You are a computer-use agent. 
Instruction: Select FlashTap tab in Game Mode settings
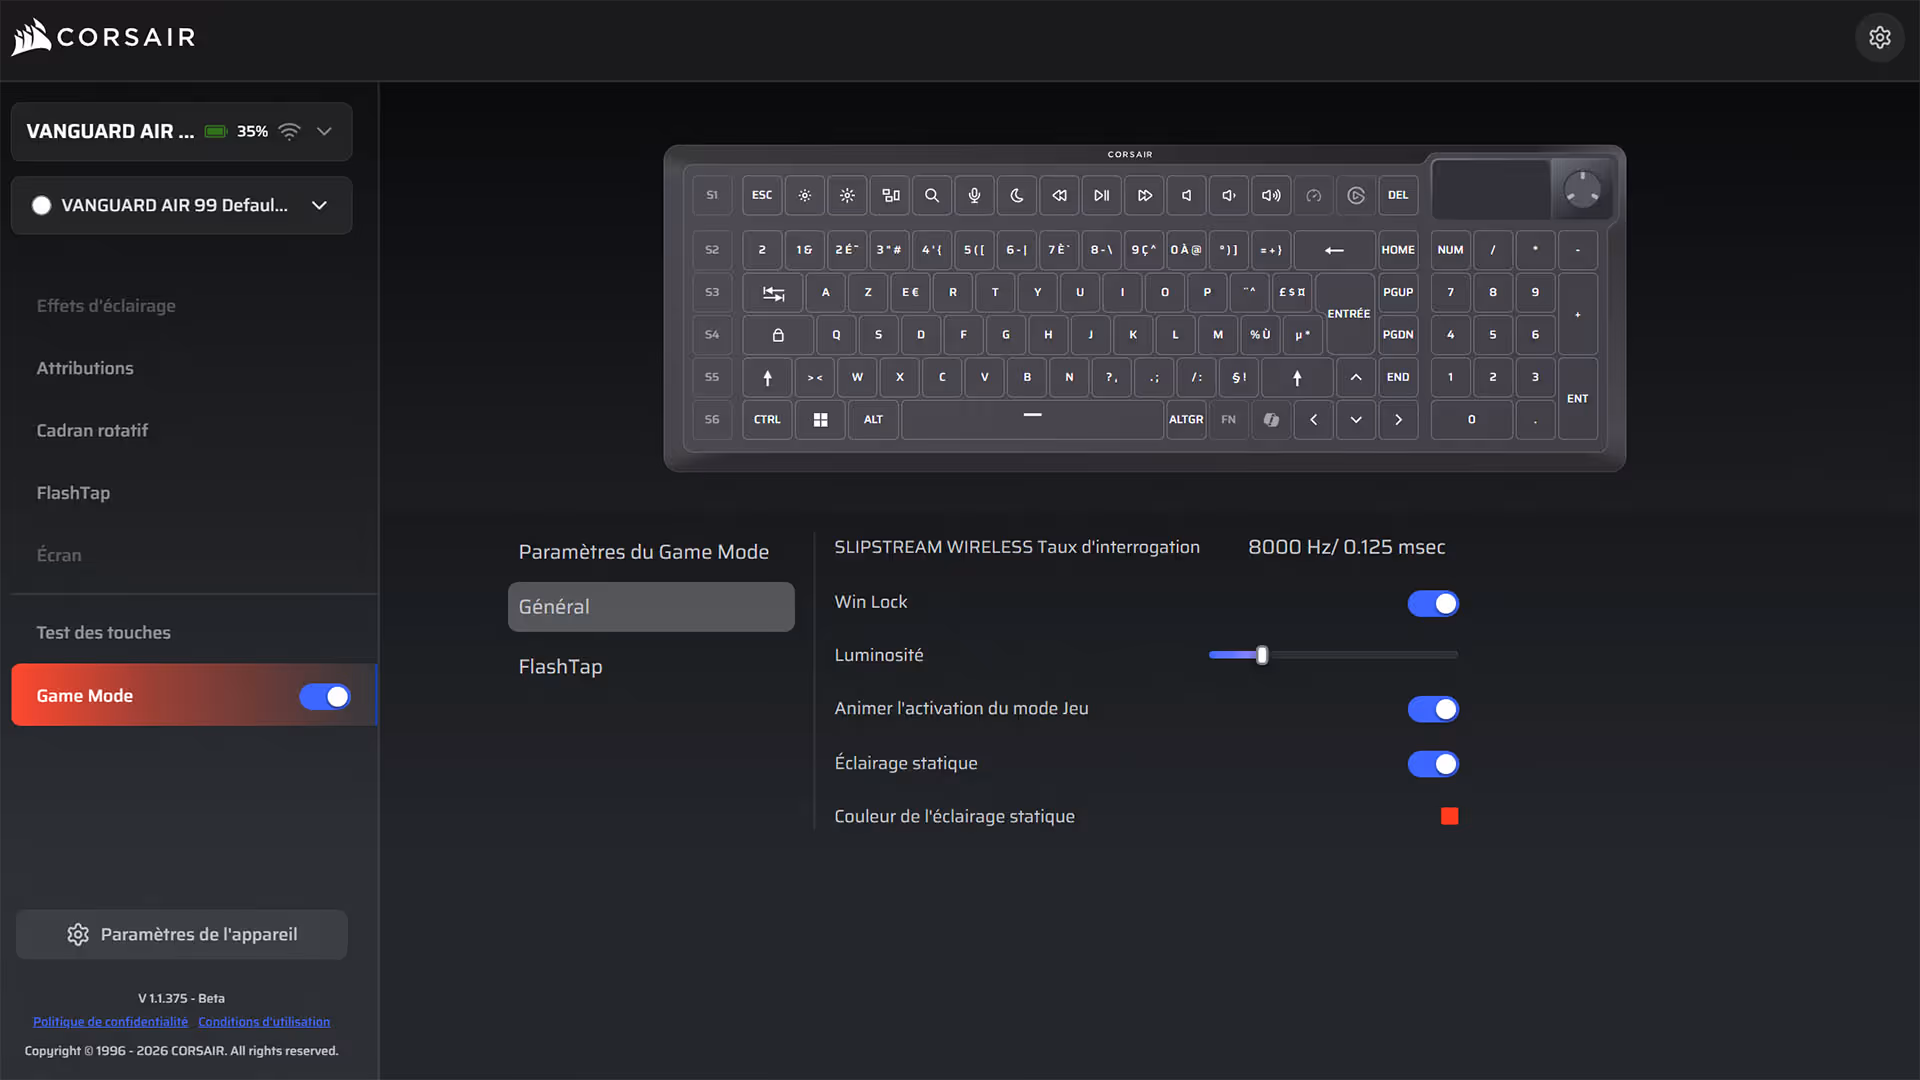[x=560, y=667]
